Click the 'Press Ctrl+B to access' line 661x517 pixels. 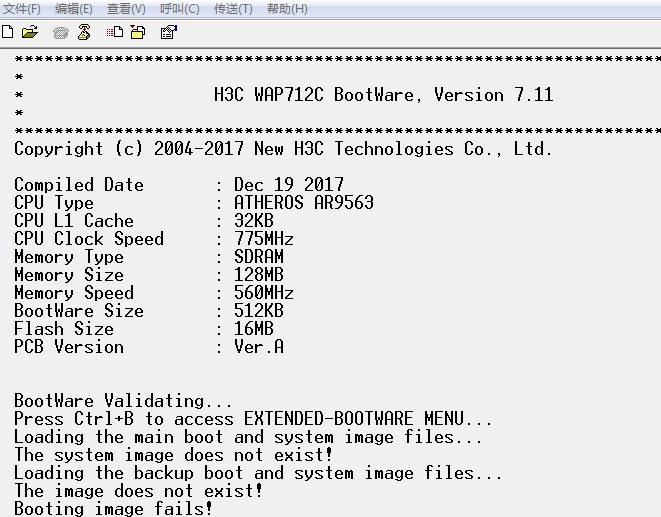[x=253, y=419]
